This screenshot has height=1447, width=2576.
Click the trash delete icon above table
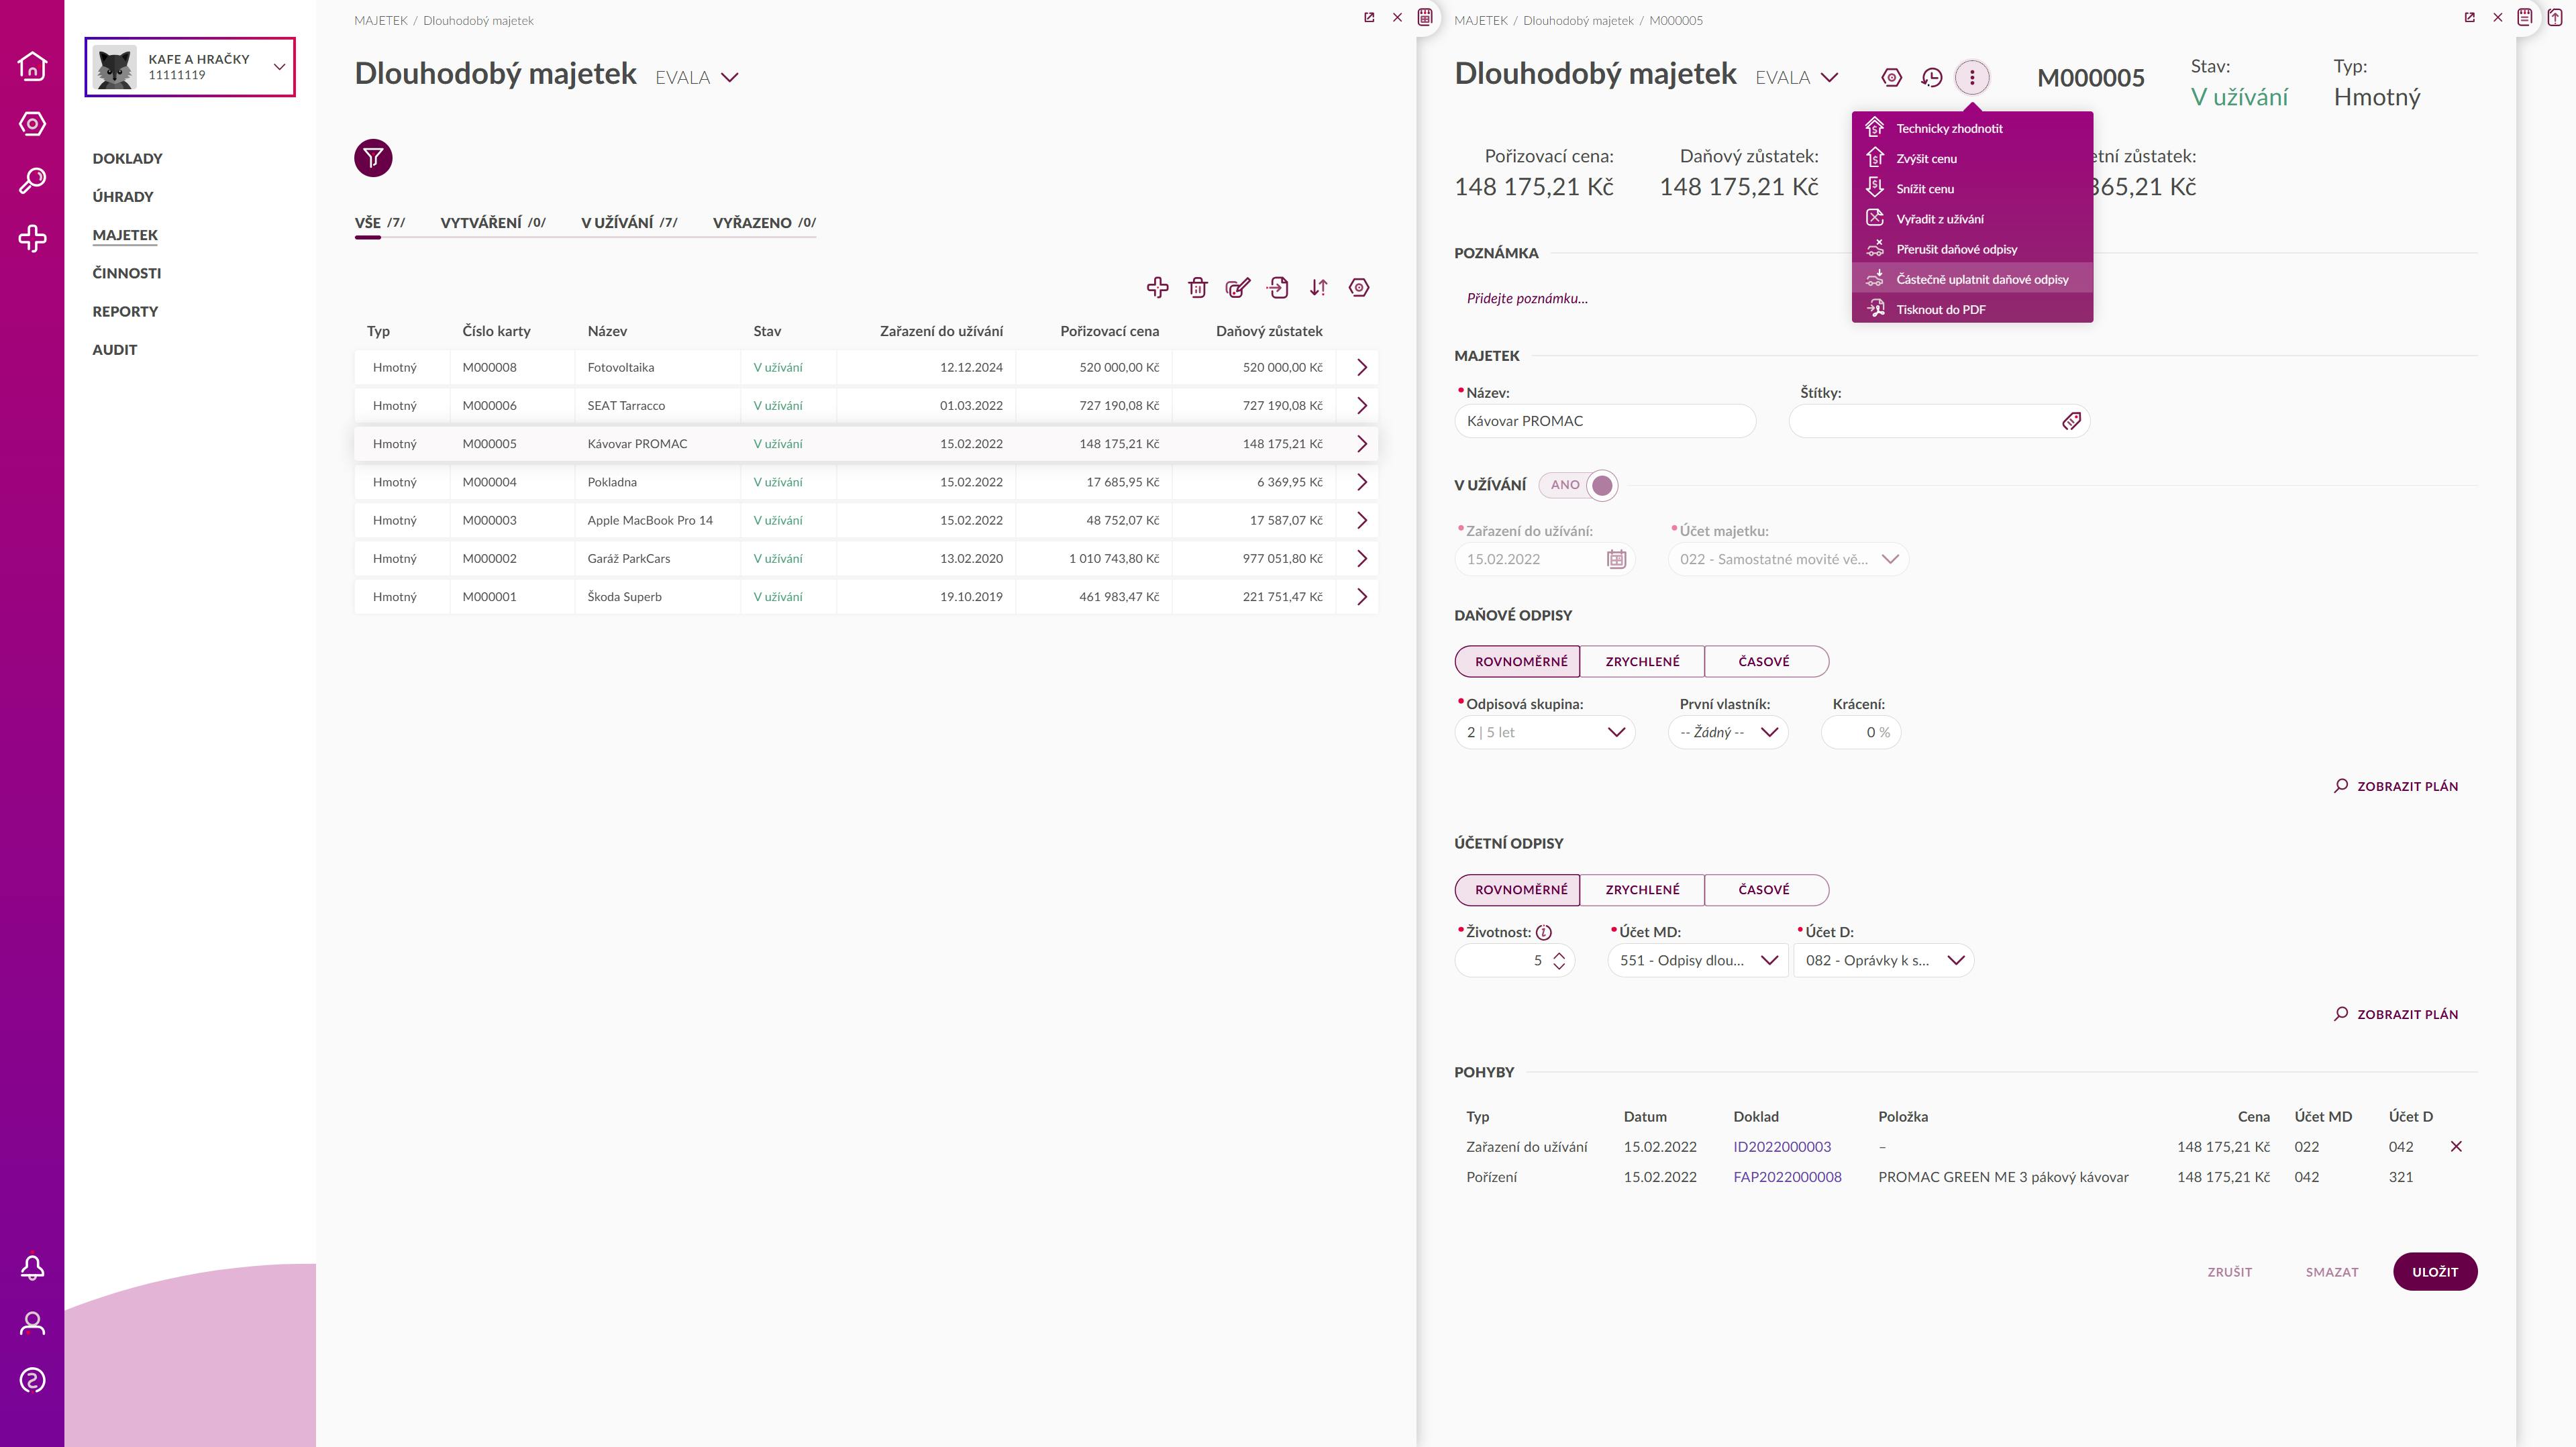tap(1197, 288)
